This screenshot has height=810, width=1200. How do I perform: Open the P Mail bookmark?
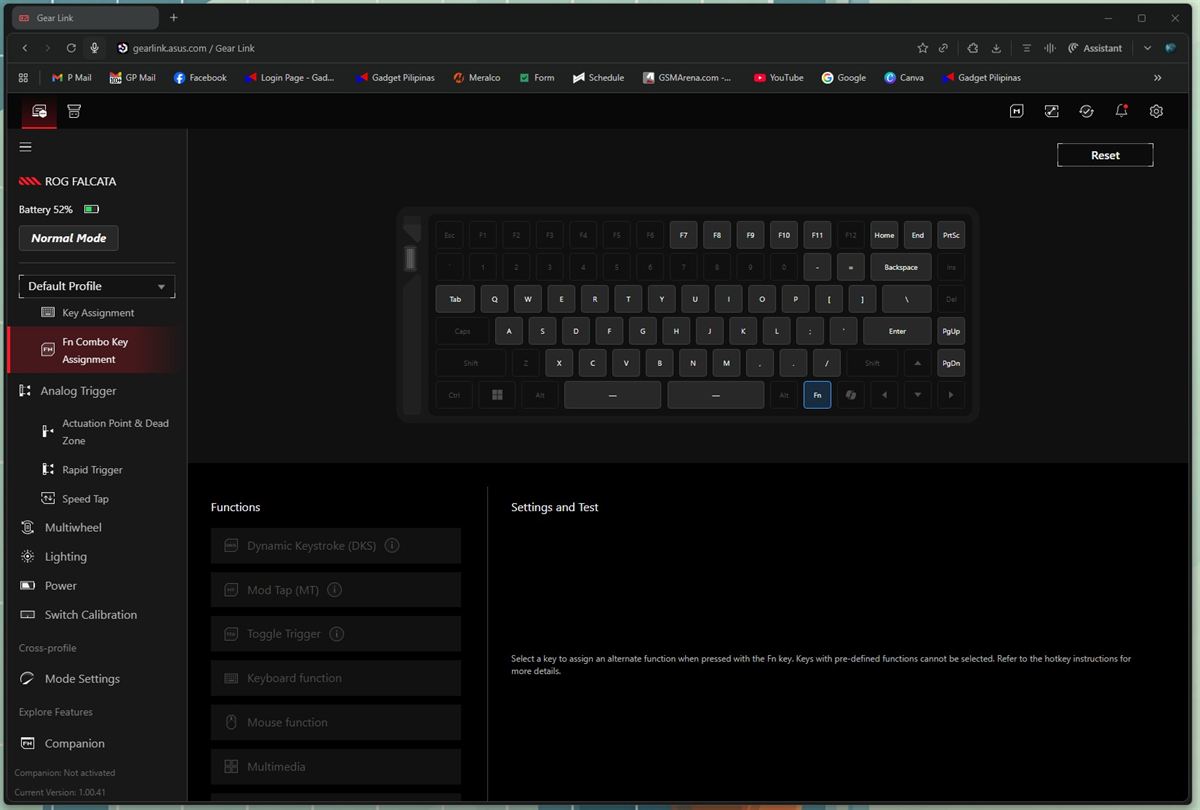click(x=71, y=77)
